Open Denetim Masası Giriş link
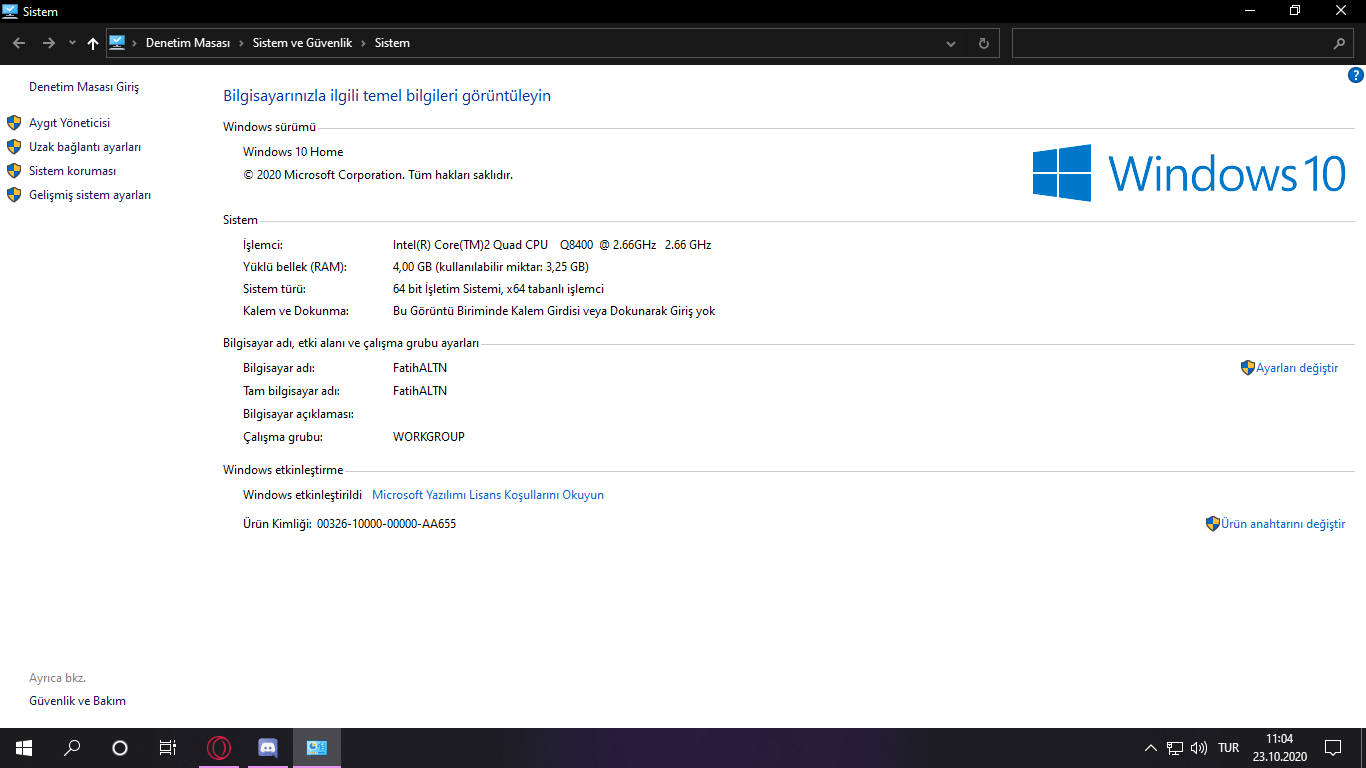Screen dimensions: 1366x768 coord(84,87)
